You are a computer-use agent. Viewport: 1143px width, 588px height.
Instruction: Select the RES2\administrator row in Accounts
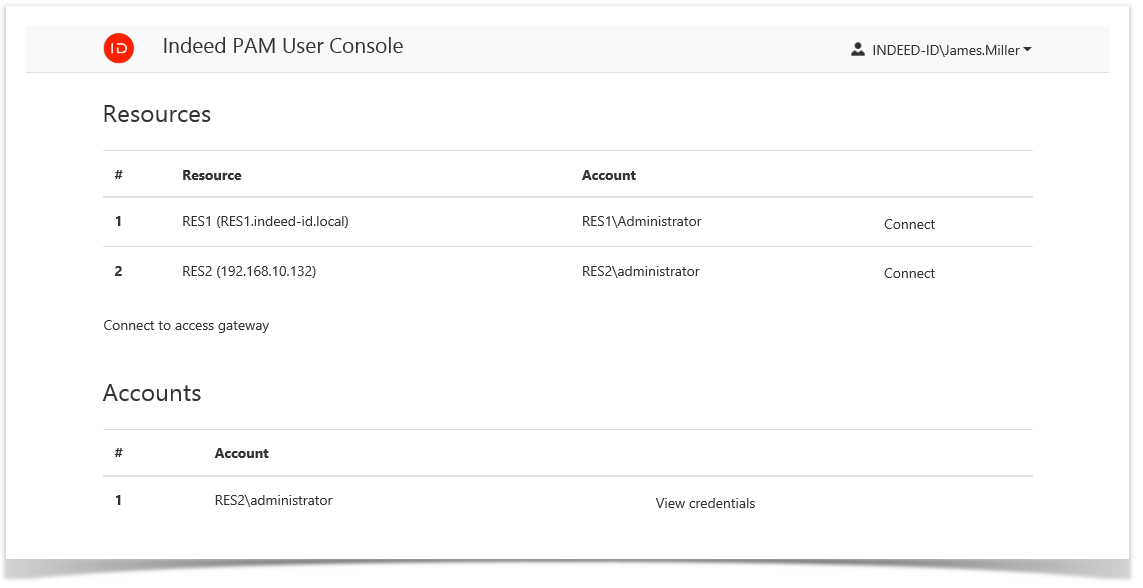point(273,500)
